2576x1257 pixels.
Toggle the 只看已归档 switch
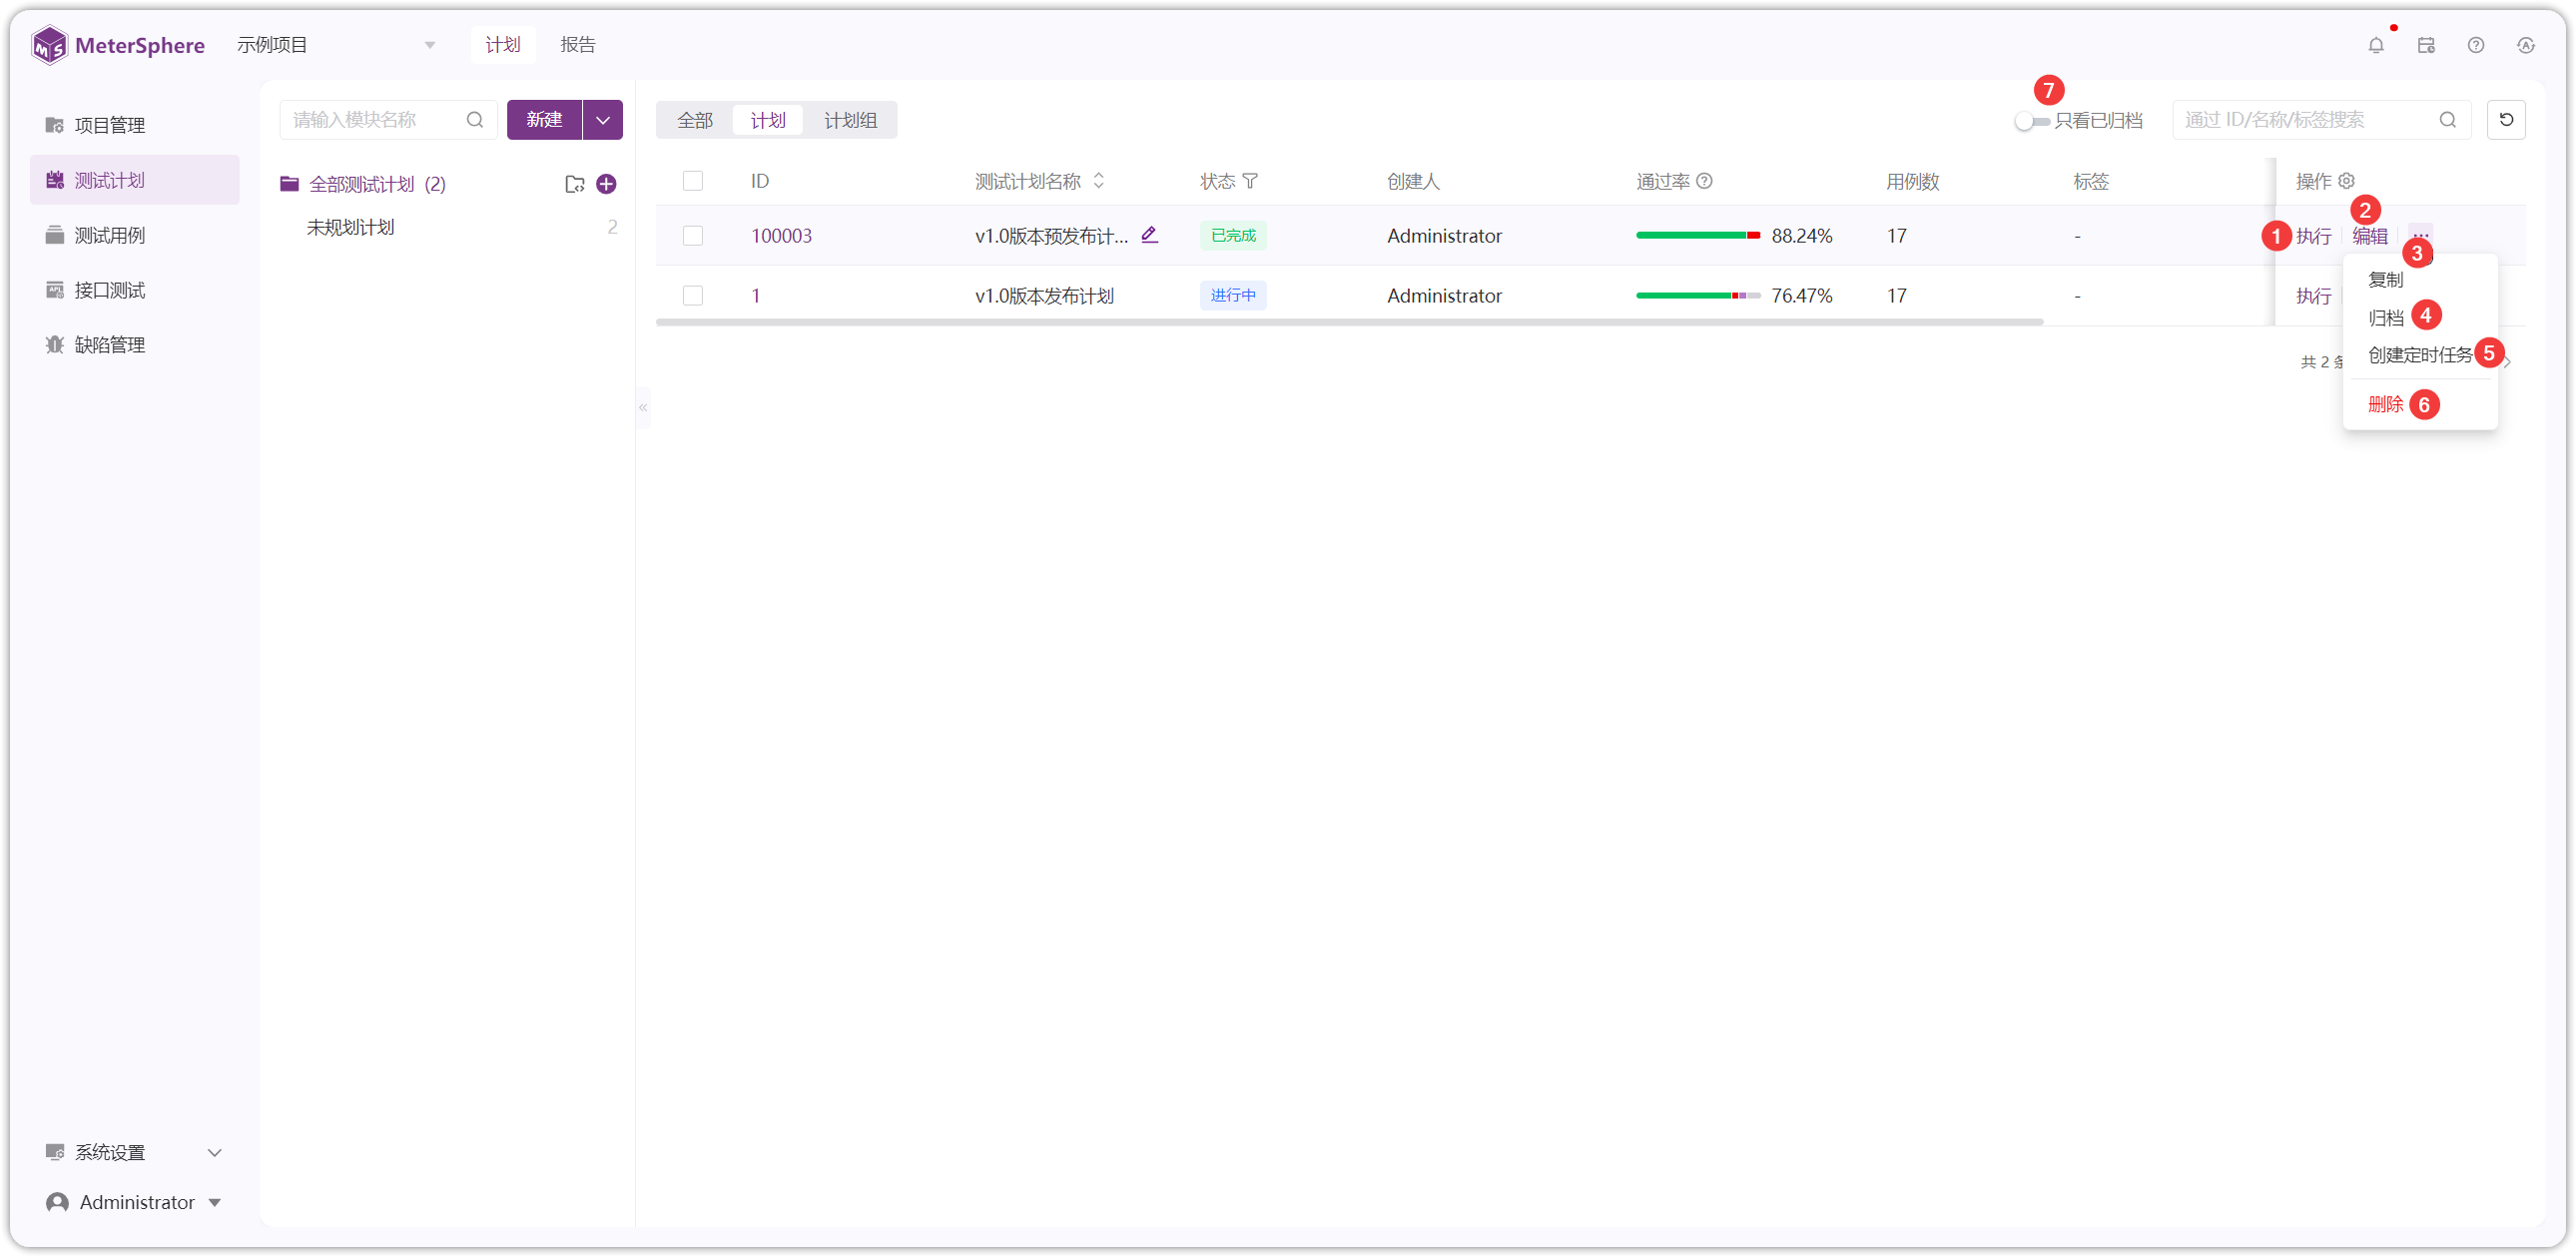[x=2032, y=121]
